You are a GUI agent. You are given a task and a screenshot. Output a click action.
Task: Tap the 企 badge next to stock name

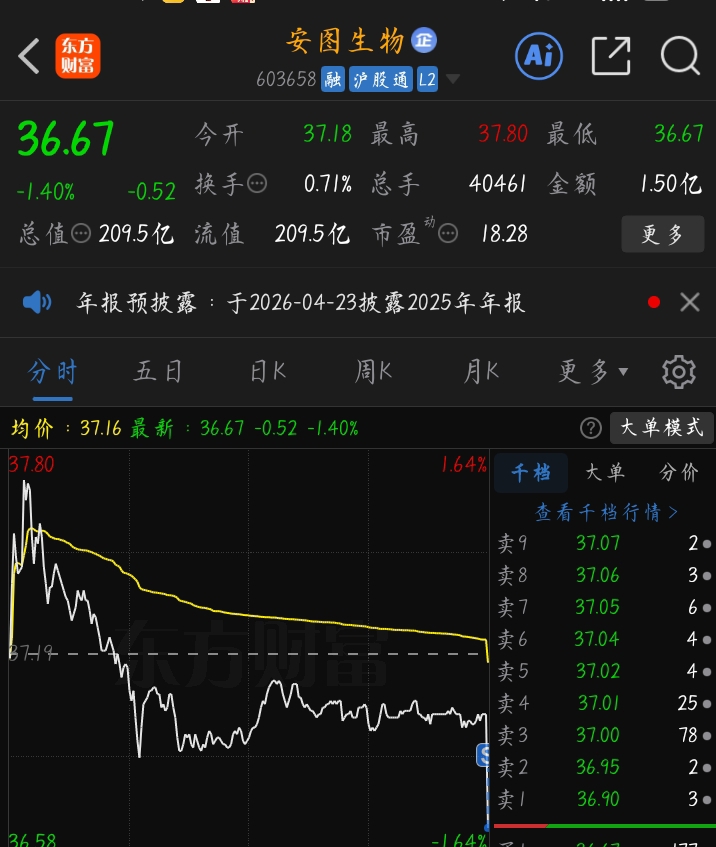[x=424, y=40]
